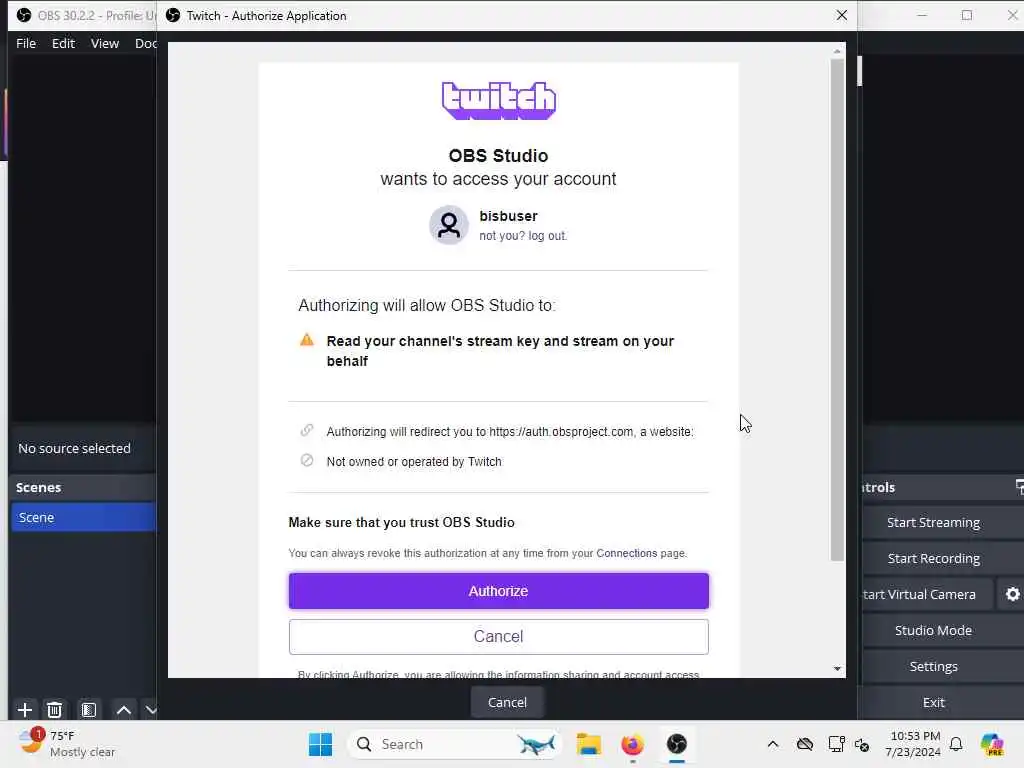Click Exit in OBS controls

(x=933, y=702)
